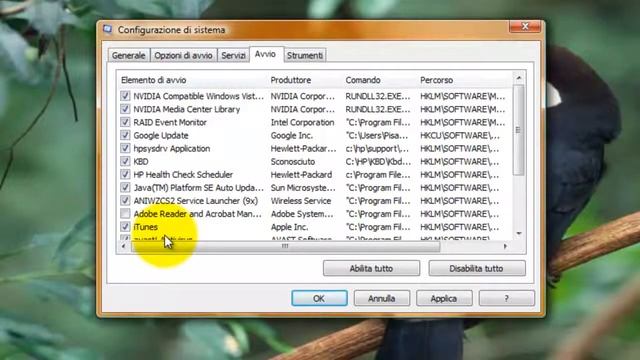Enable Adobe Reader and Acrobat Manager checkbox
The width and height of the screenshot is (640, 360).
pos(125,213)
